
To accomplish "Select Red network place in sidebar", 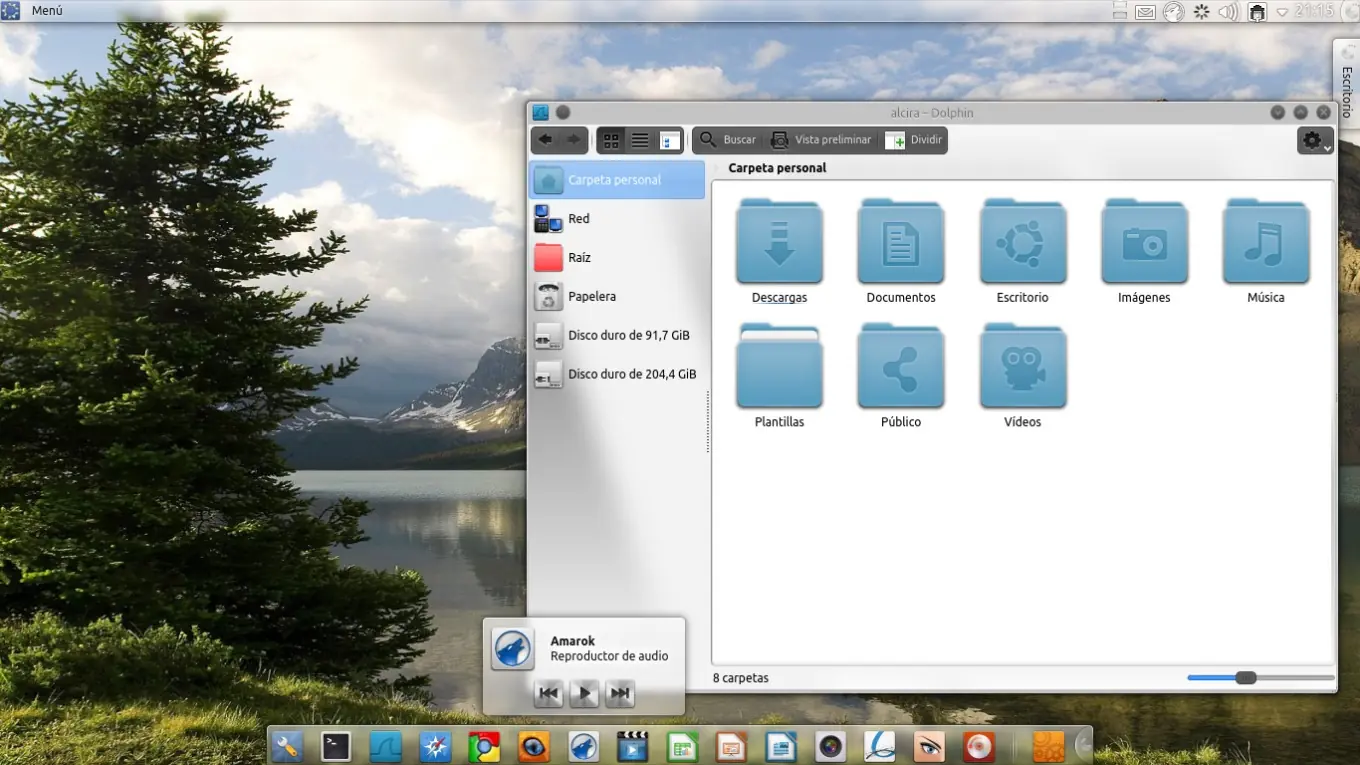I will point(578,219).
